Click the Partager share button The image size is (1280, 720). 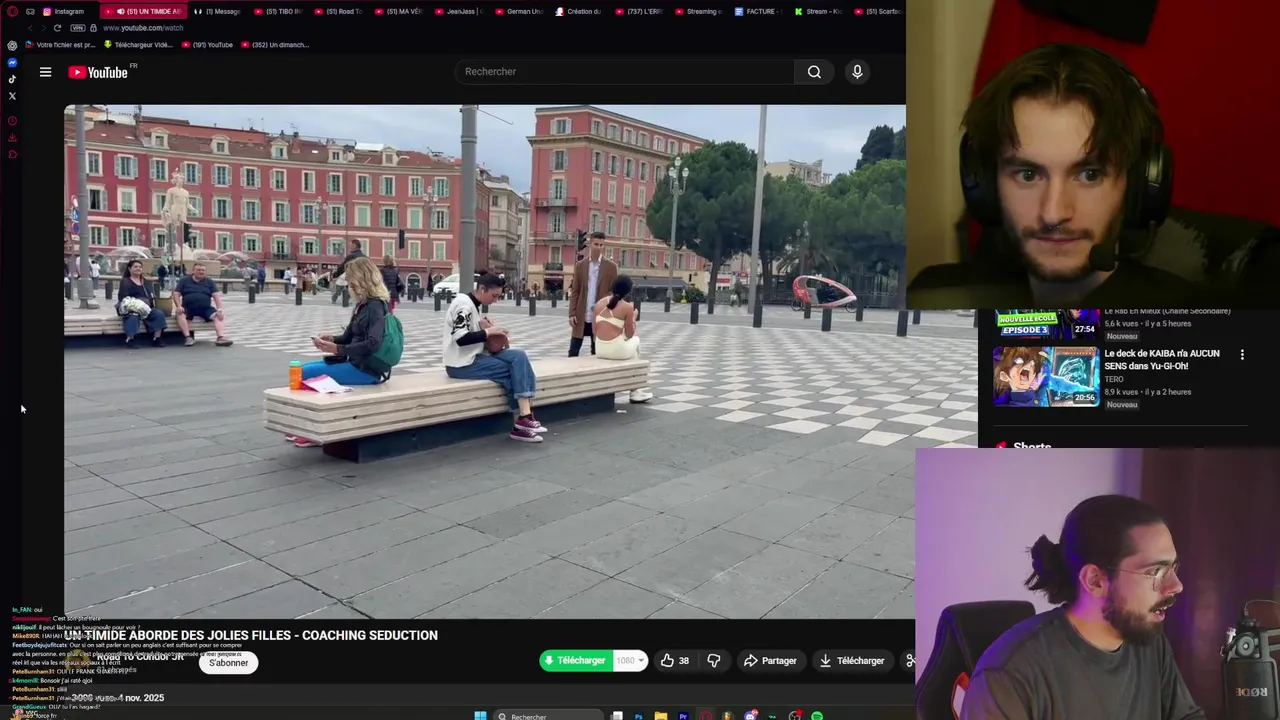[x=770, y=661]
